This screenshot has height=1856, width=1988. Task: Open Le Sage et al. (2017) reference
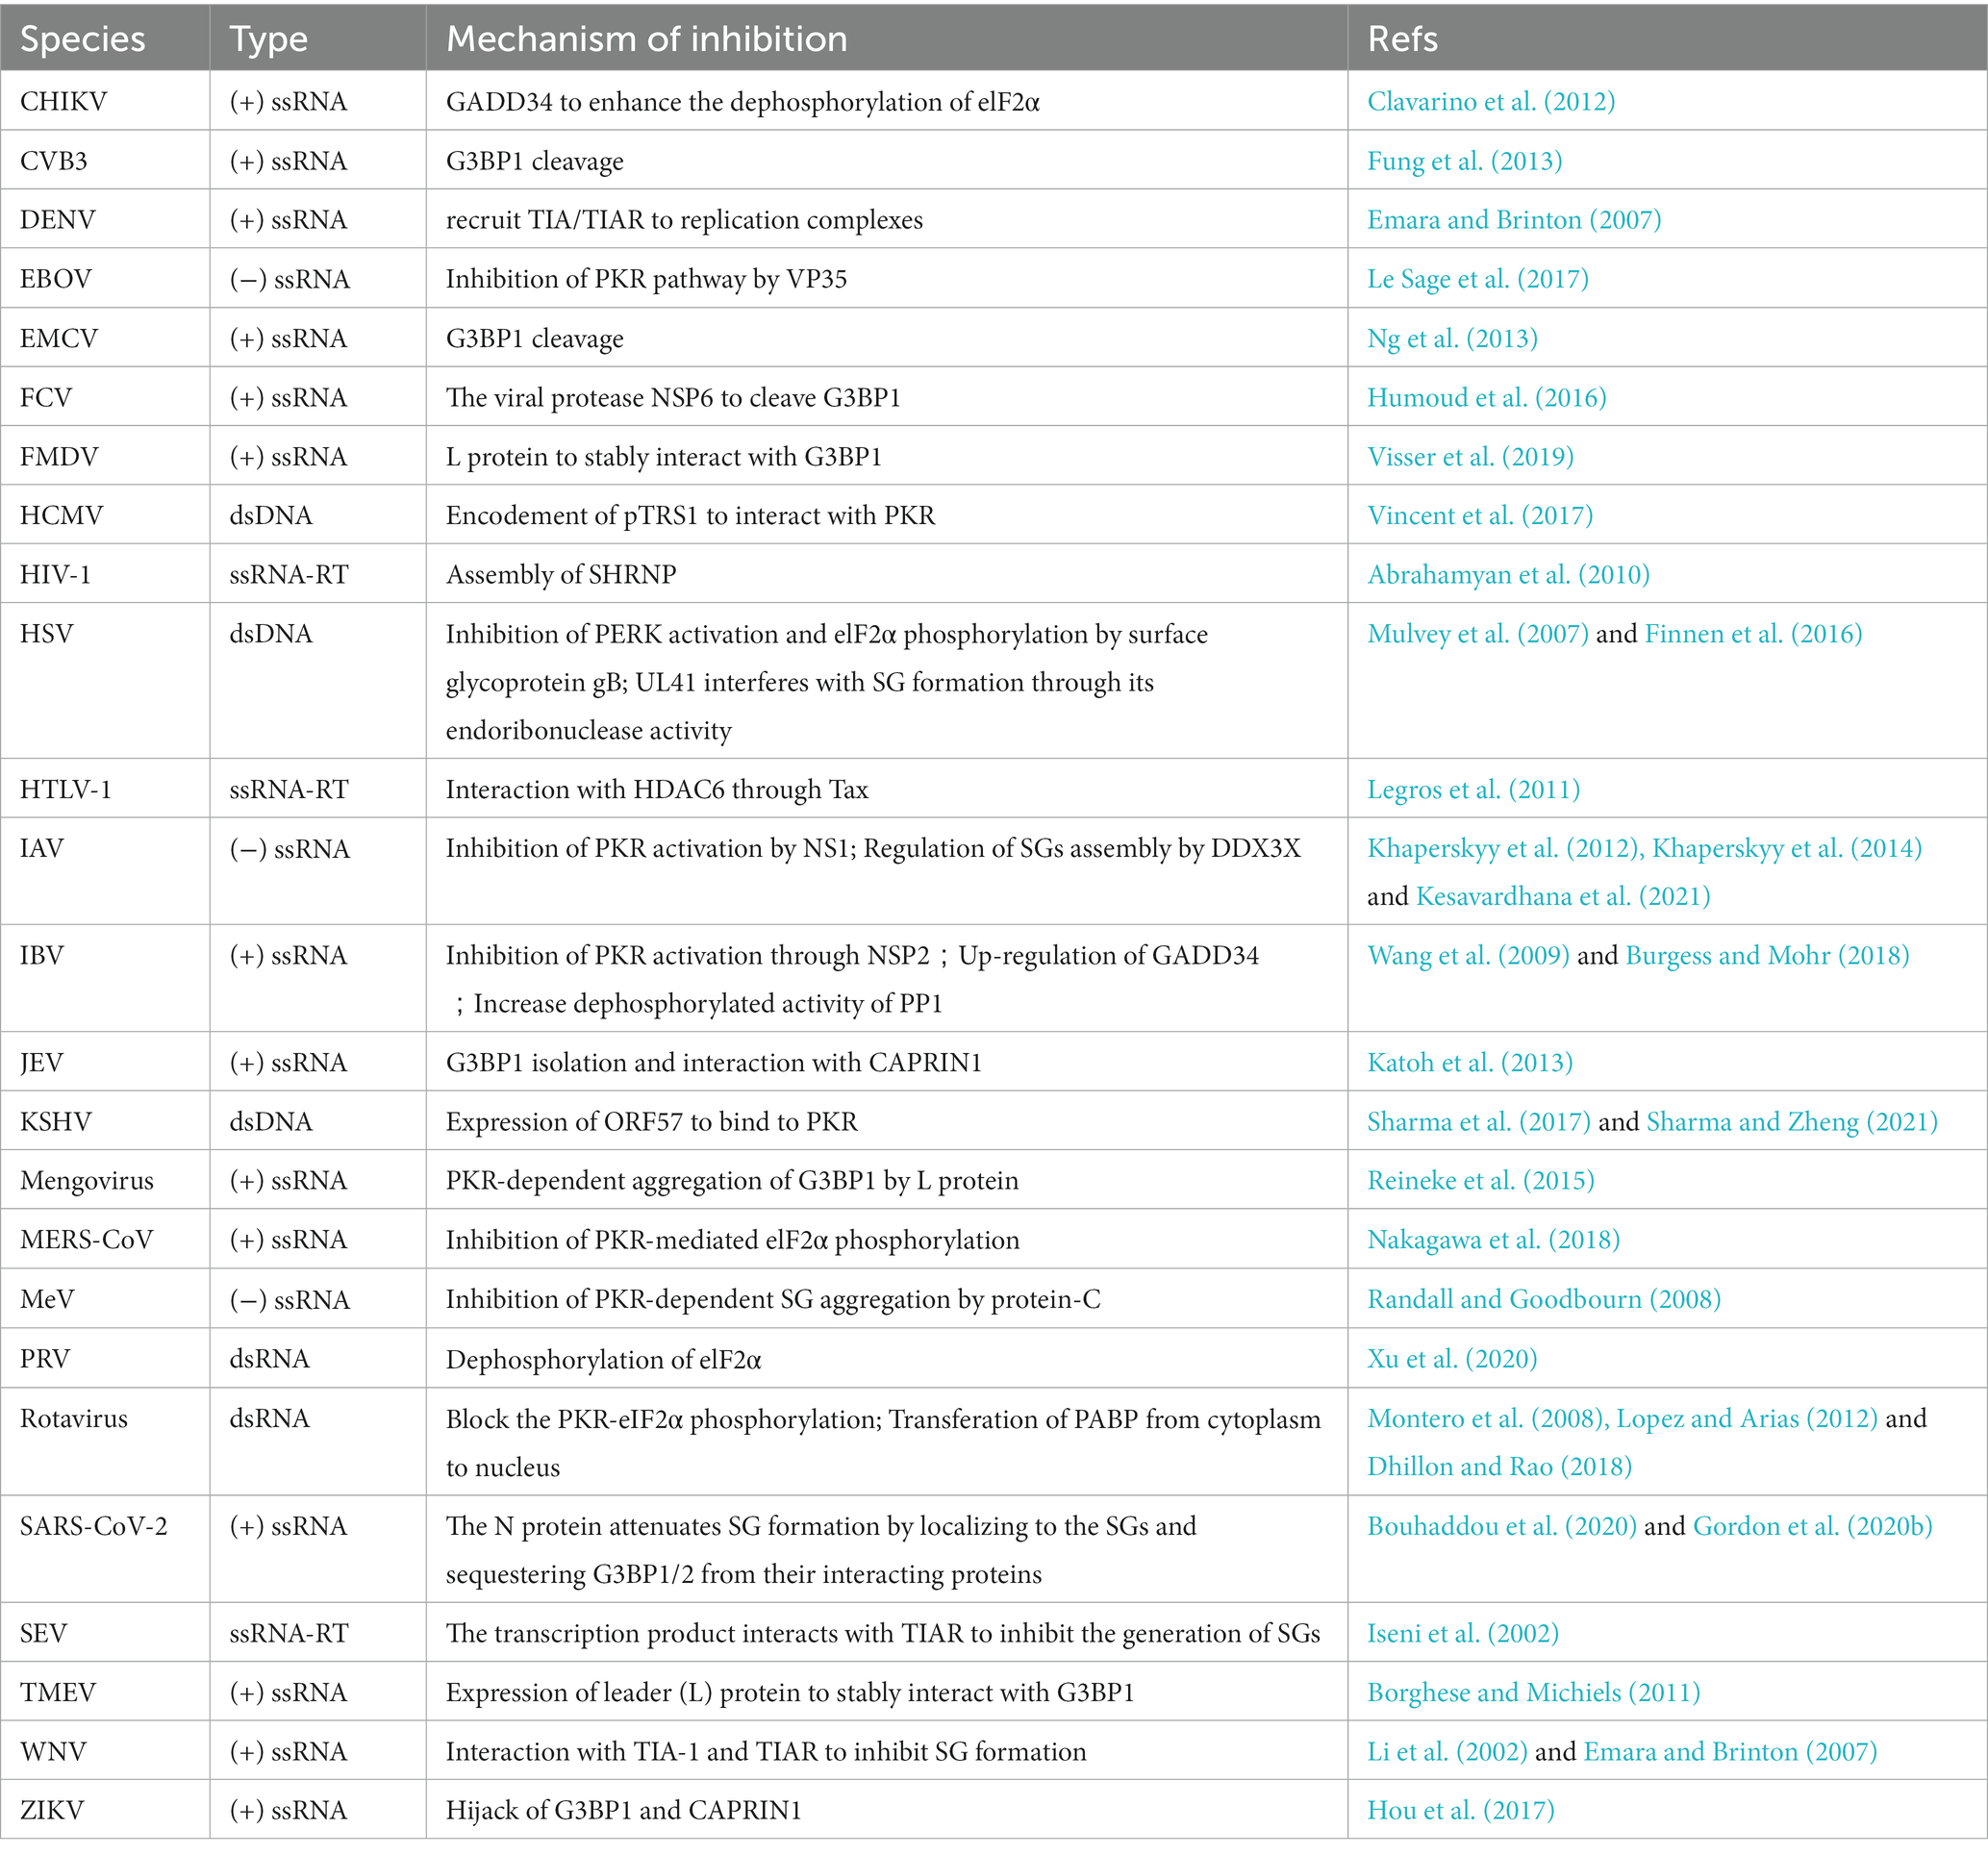tap(1478, 278)
